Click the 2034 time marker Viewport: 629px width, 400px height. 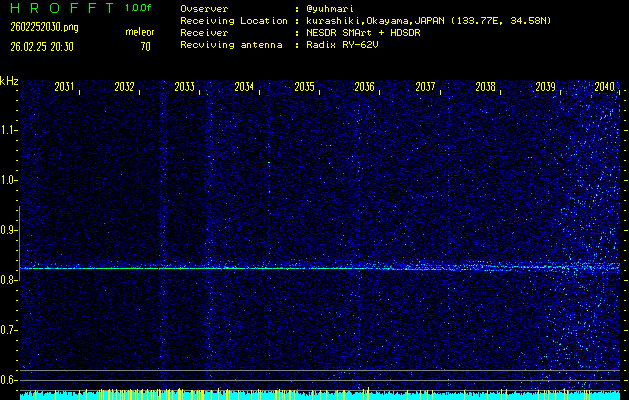[244, 87]
